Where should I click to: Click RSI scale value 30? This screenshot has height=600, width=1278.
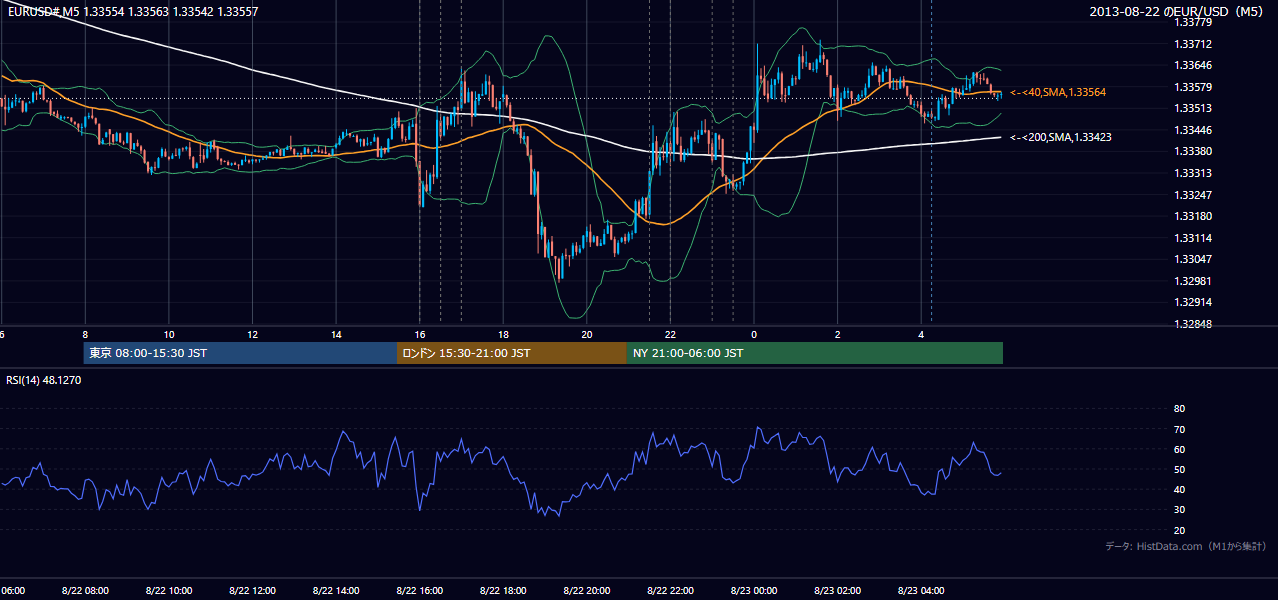tap(1179, 510)
